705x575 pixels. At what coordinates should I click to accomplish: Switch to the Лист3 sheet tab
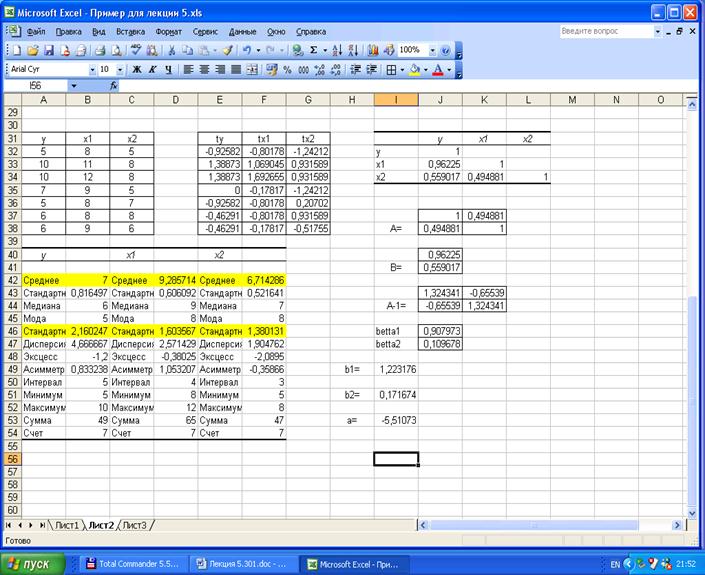pyautogui.click(x=134, y=525)
